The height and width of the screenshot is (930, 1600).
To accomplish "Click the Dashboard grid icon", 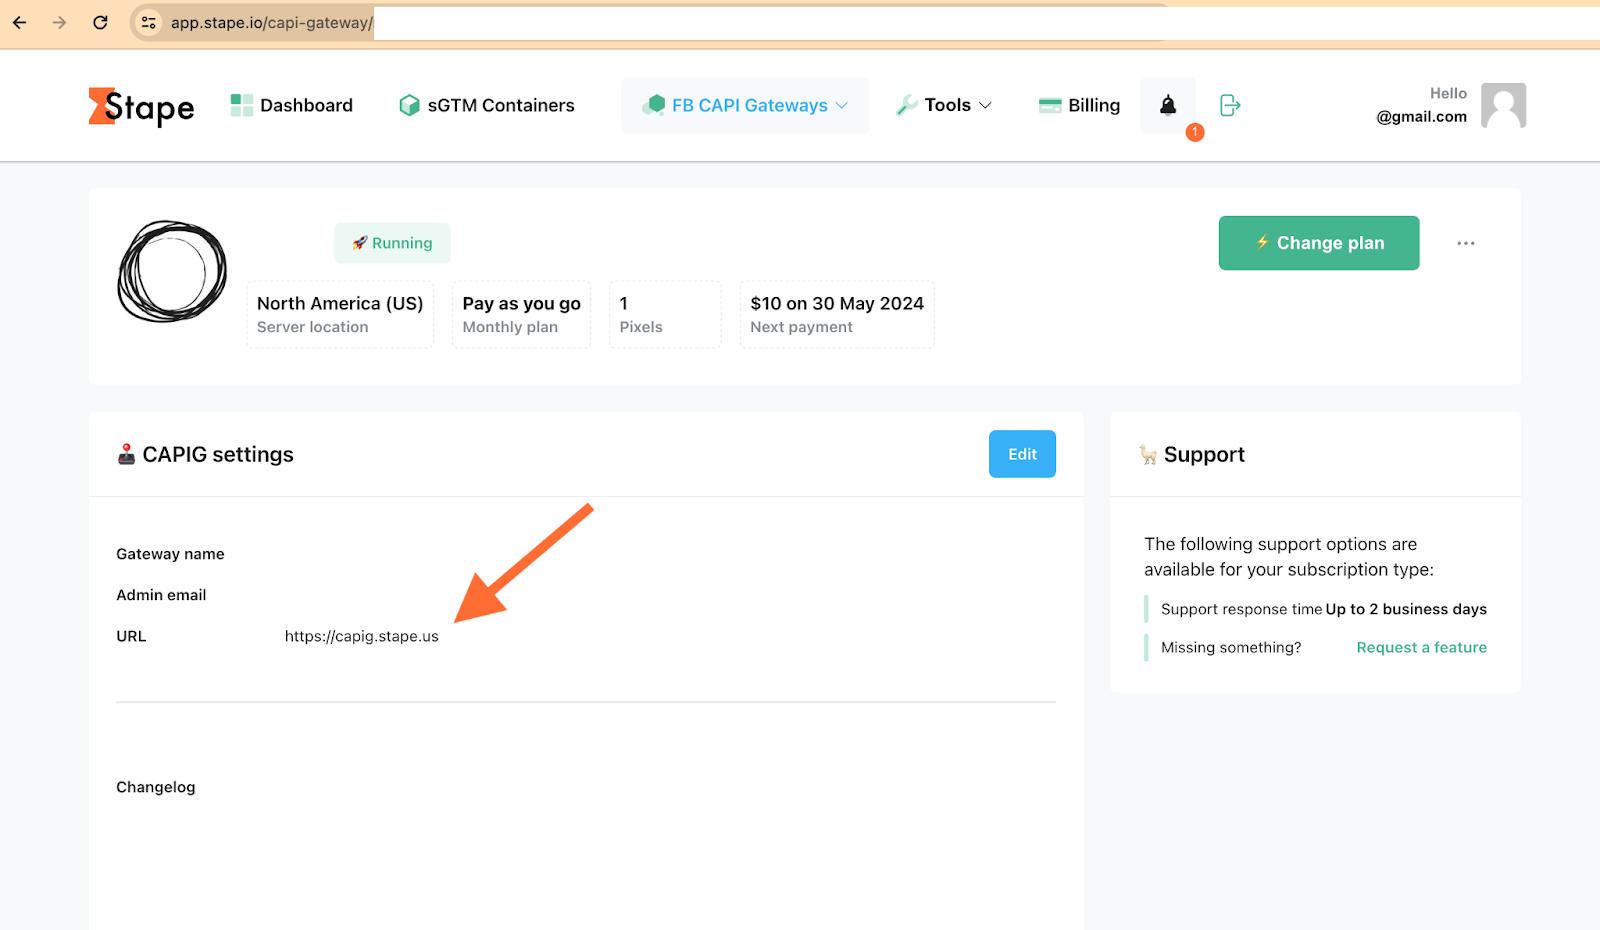I will [x=241, y=105].
